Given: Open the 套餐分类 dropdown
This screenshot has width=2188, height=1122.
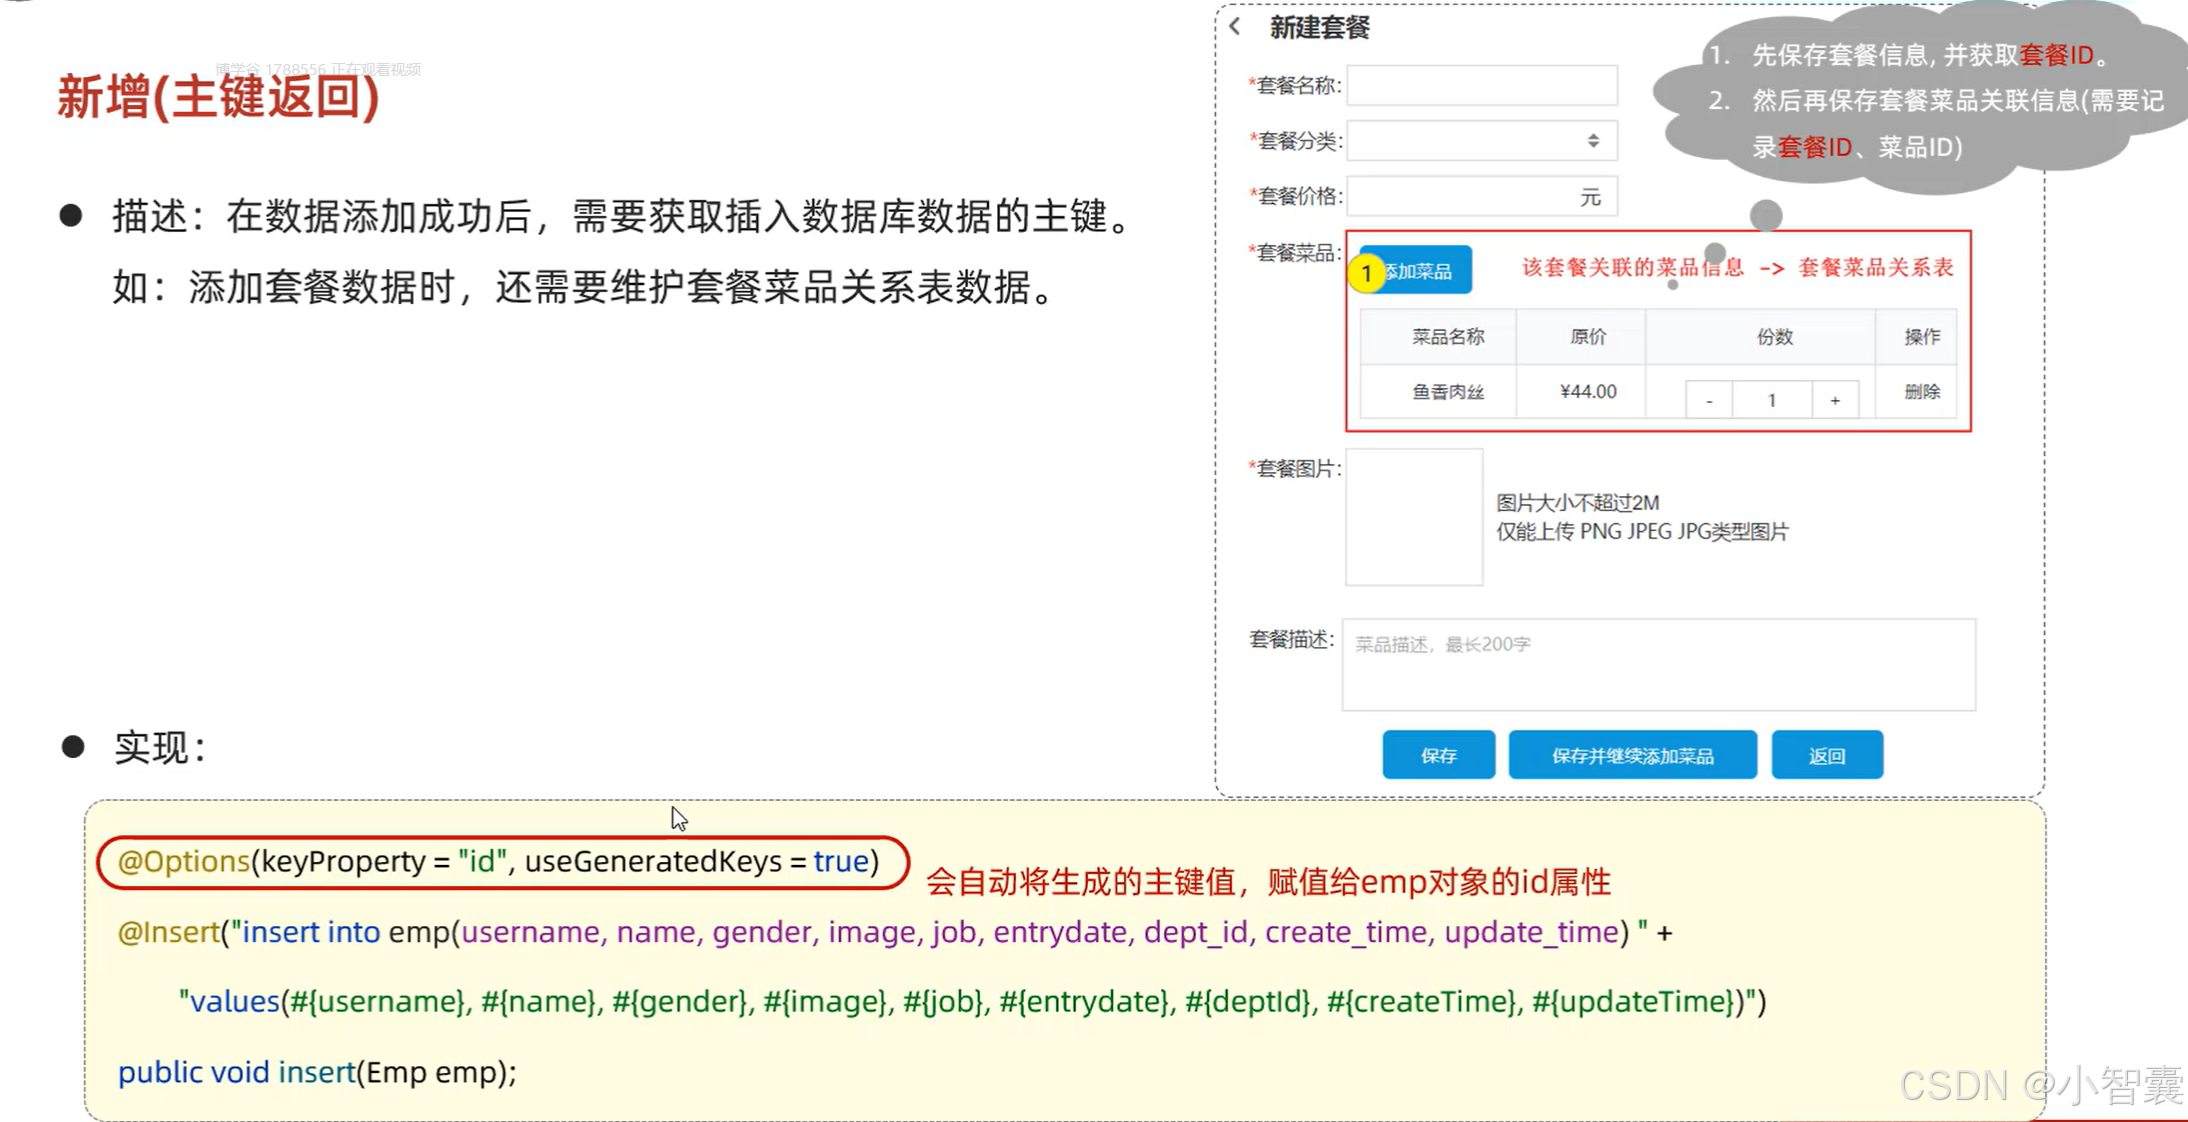Looking at the screenshot, I should click(x=1482, y=140).
